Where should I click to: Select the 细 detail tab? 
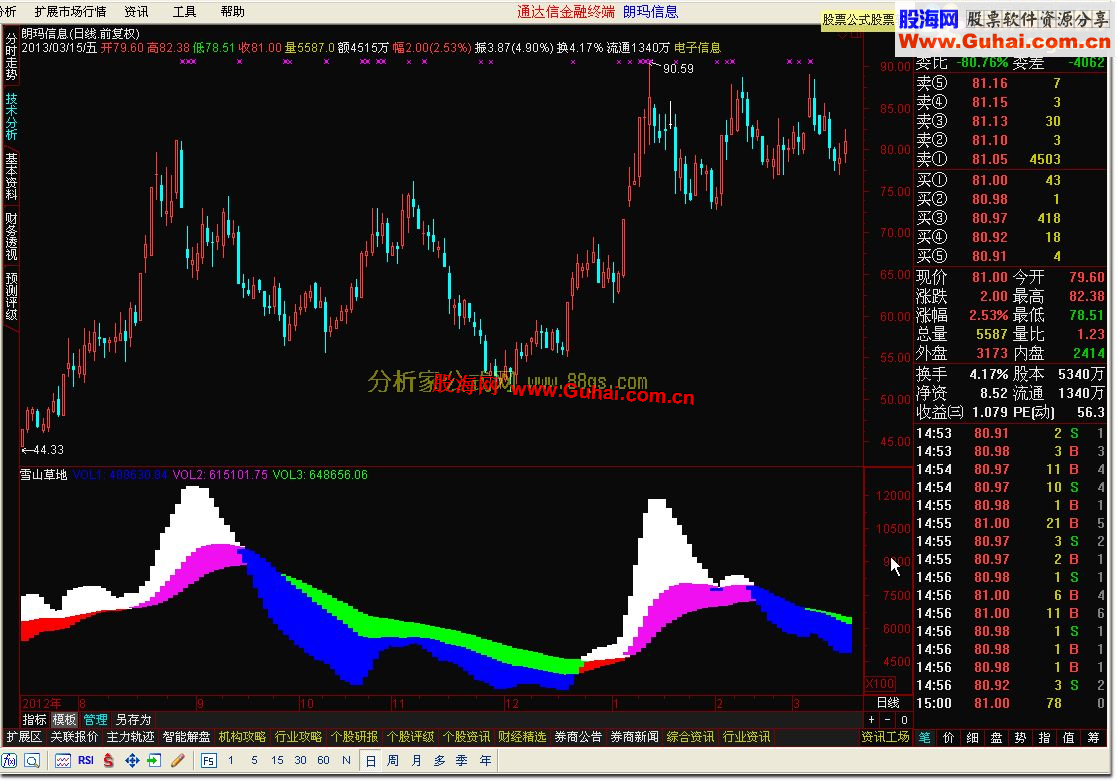click(x=973, y=738)
